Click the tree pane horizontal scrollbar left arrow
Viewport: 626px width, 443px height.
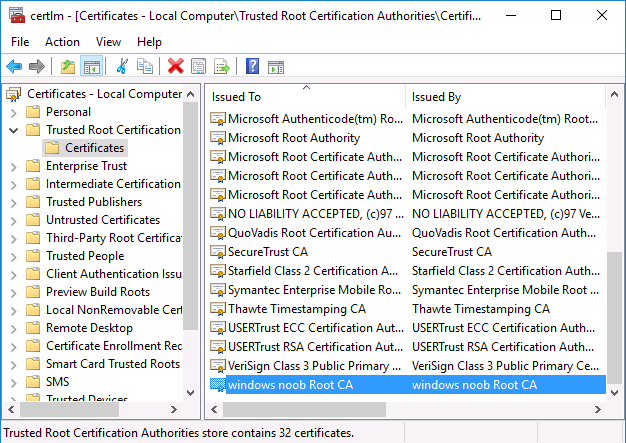(x=11, y=409)
